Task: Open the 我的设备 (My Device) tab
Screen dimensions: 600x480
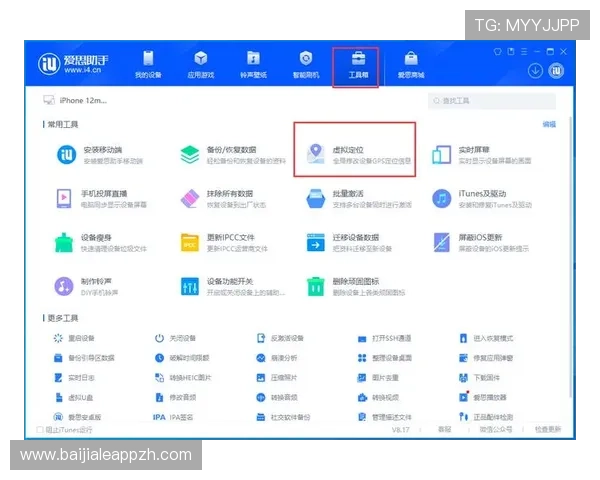Action: tap(148, 64)
